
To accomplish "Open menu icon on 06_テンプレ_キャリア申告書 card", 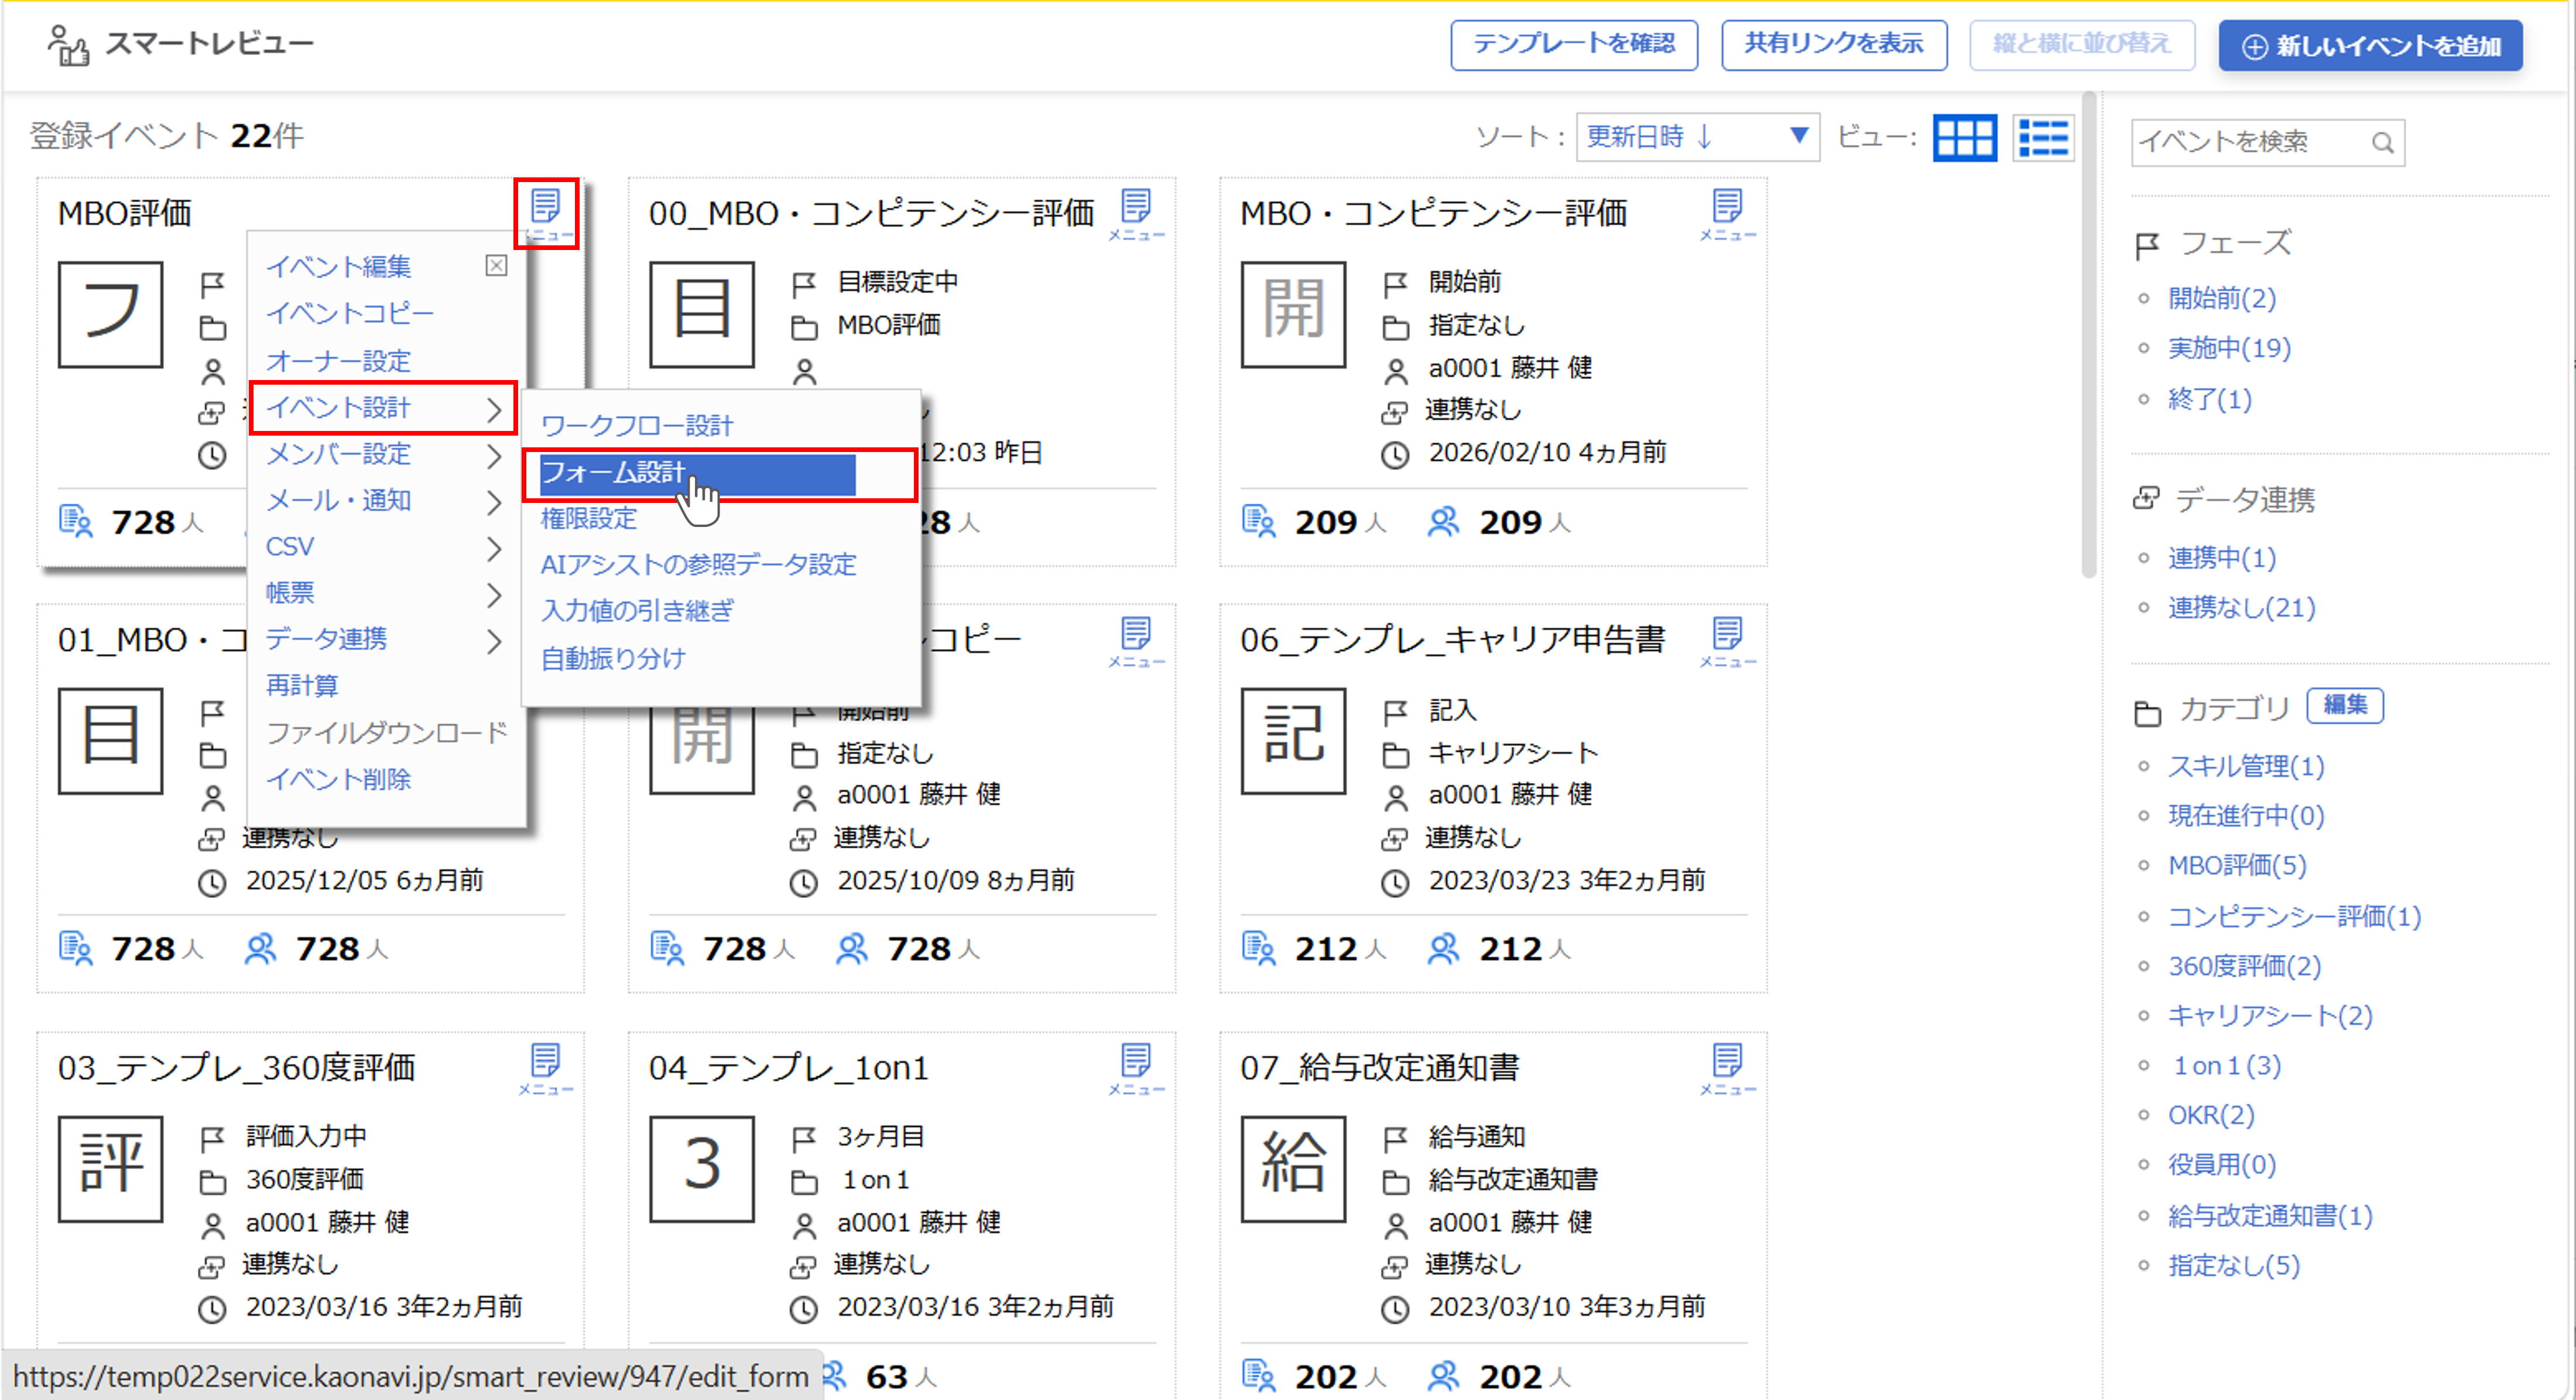I will pos(1727,640).
